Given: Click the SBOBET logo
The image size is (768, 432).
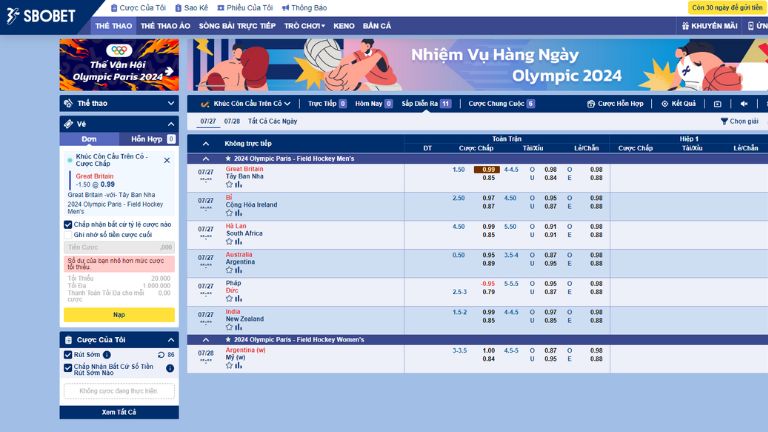Looking at the screenshot, I should 41,16.
